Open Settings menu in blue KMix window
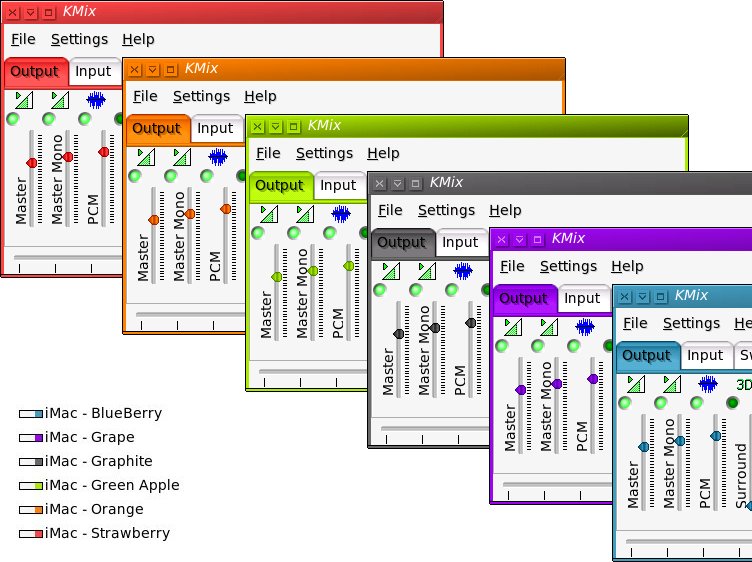 [691, 324]
